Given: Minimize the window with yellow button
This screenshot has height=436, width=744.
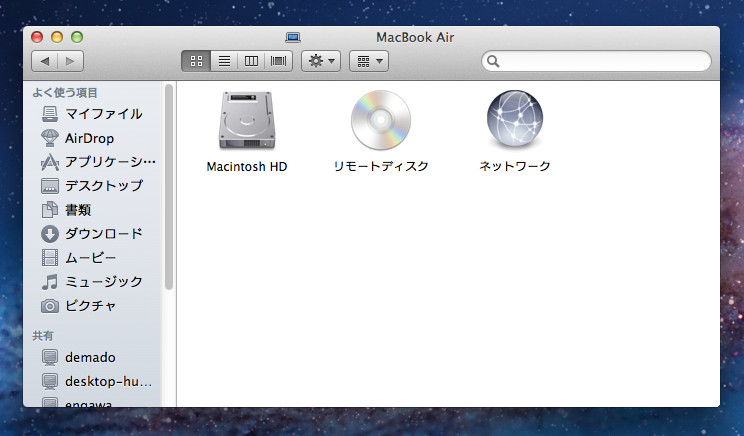Looking at the screenshot, I should pos(57,37).
